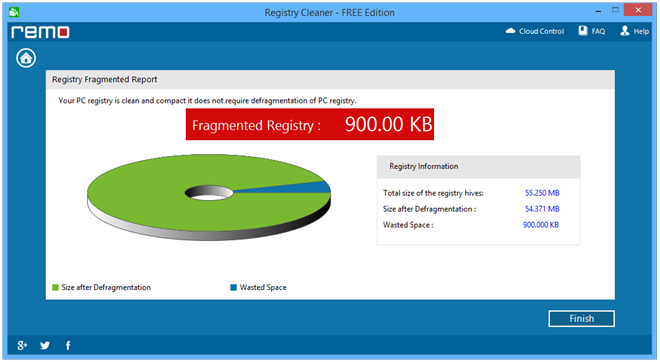Click the Size after Defragmentation legend text
660x362 pixels.
click(106, 287)
